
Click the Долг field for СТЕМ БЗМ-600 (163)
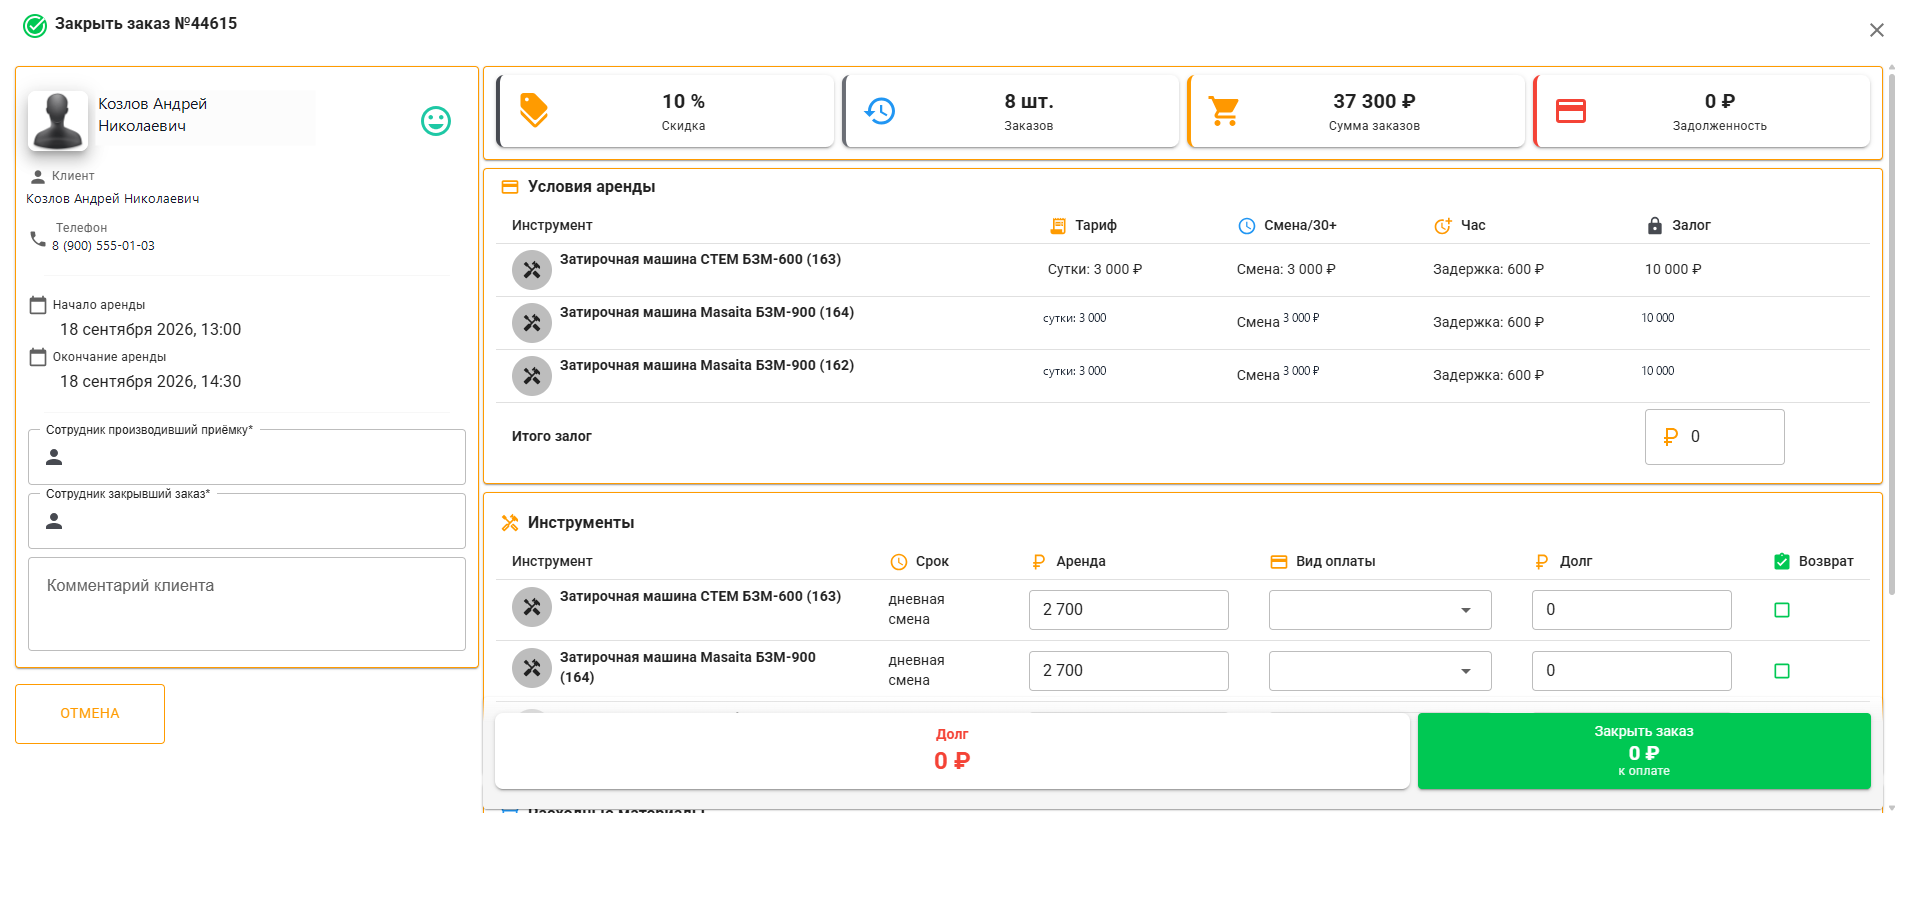click(x=1632, y=610)
